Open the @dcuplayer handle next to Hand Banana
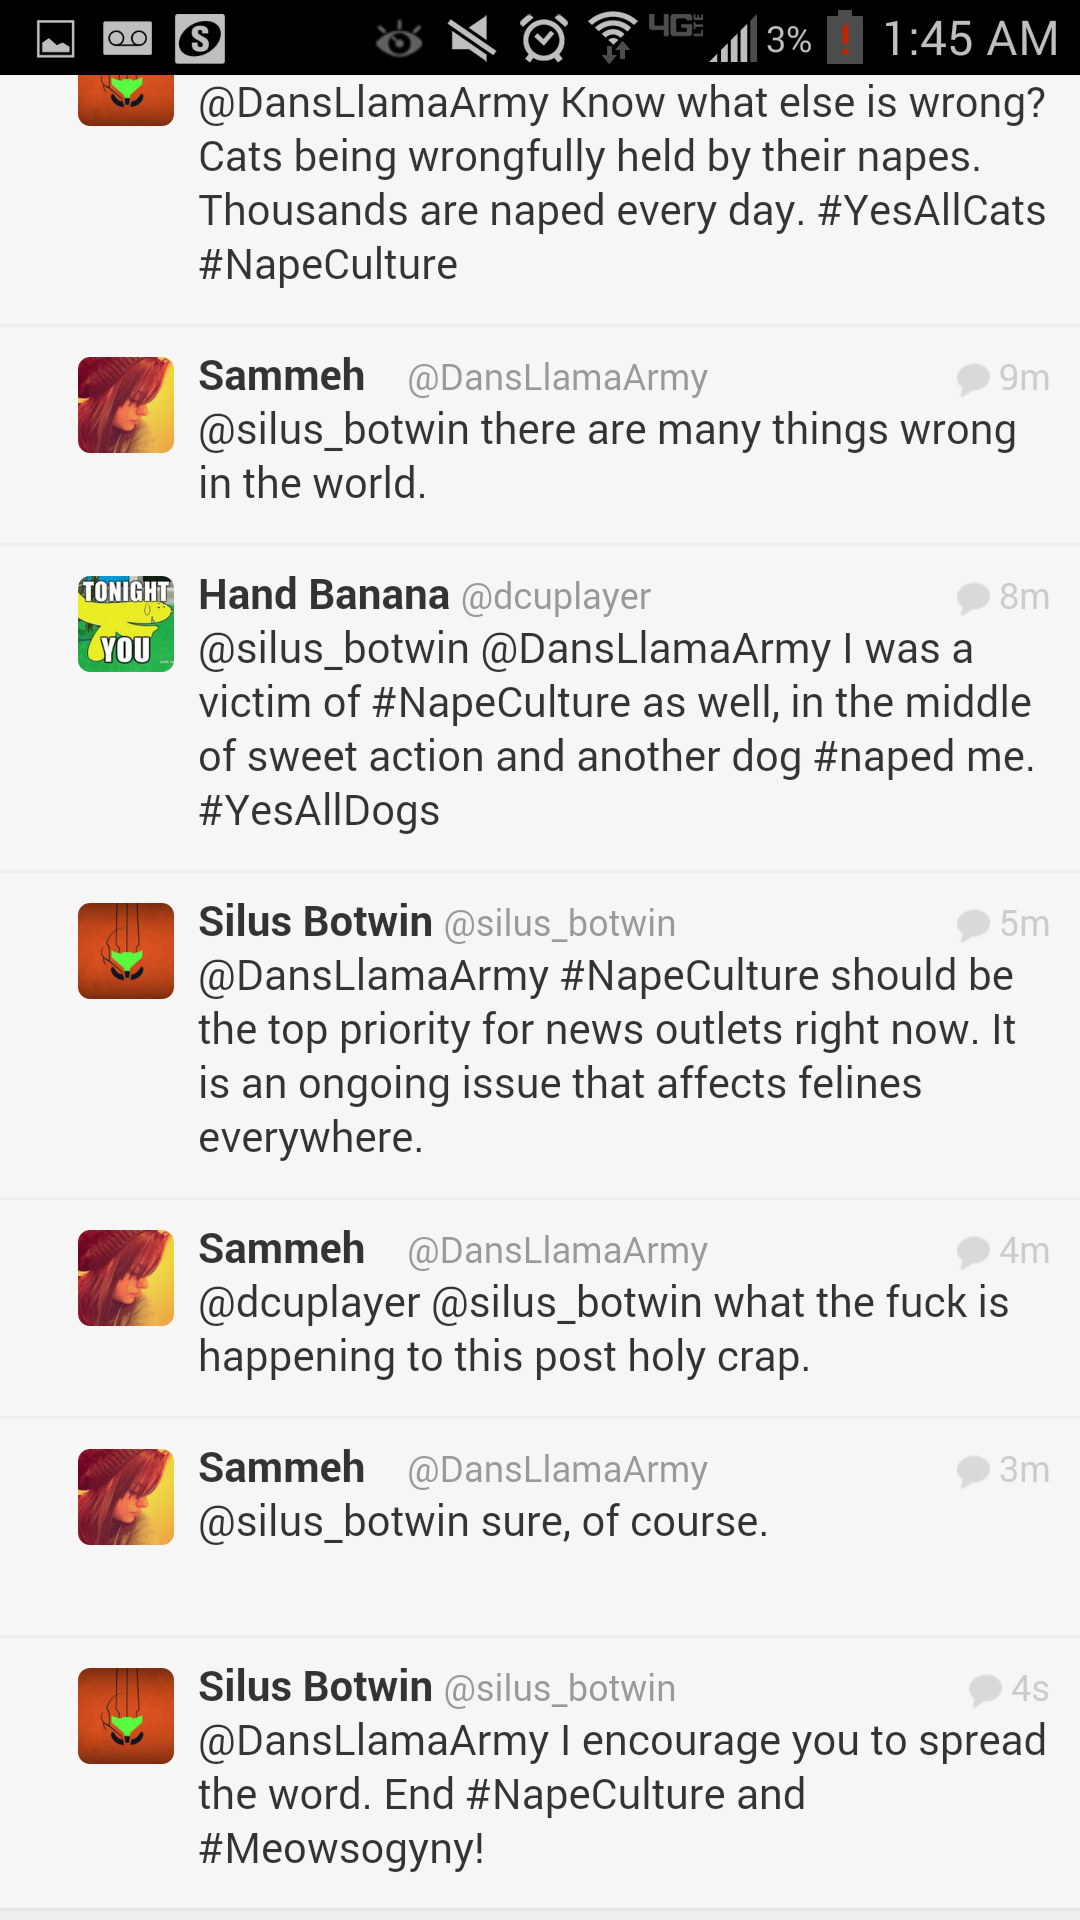This screenshot has height=1920, width=1080. (x=556, y=597)
